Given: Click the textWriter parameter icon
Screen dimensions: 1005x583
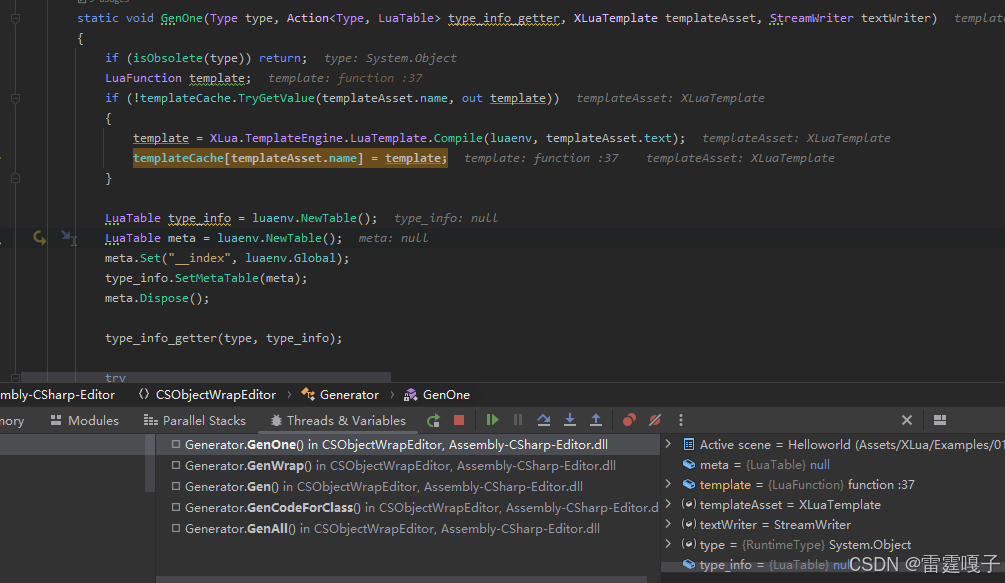Looking at the screenshot, I should click(x=689, y=524).
